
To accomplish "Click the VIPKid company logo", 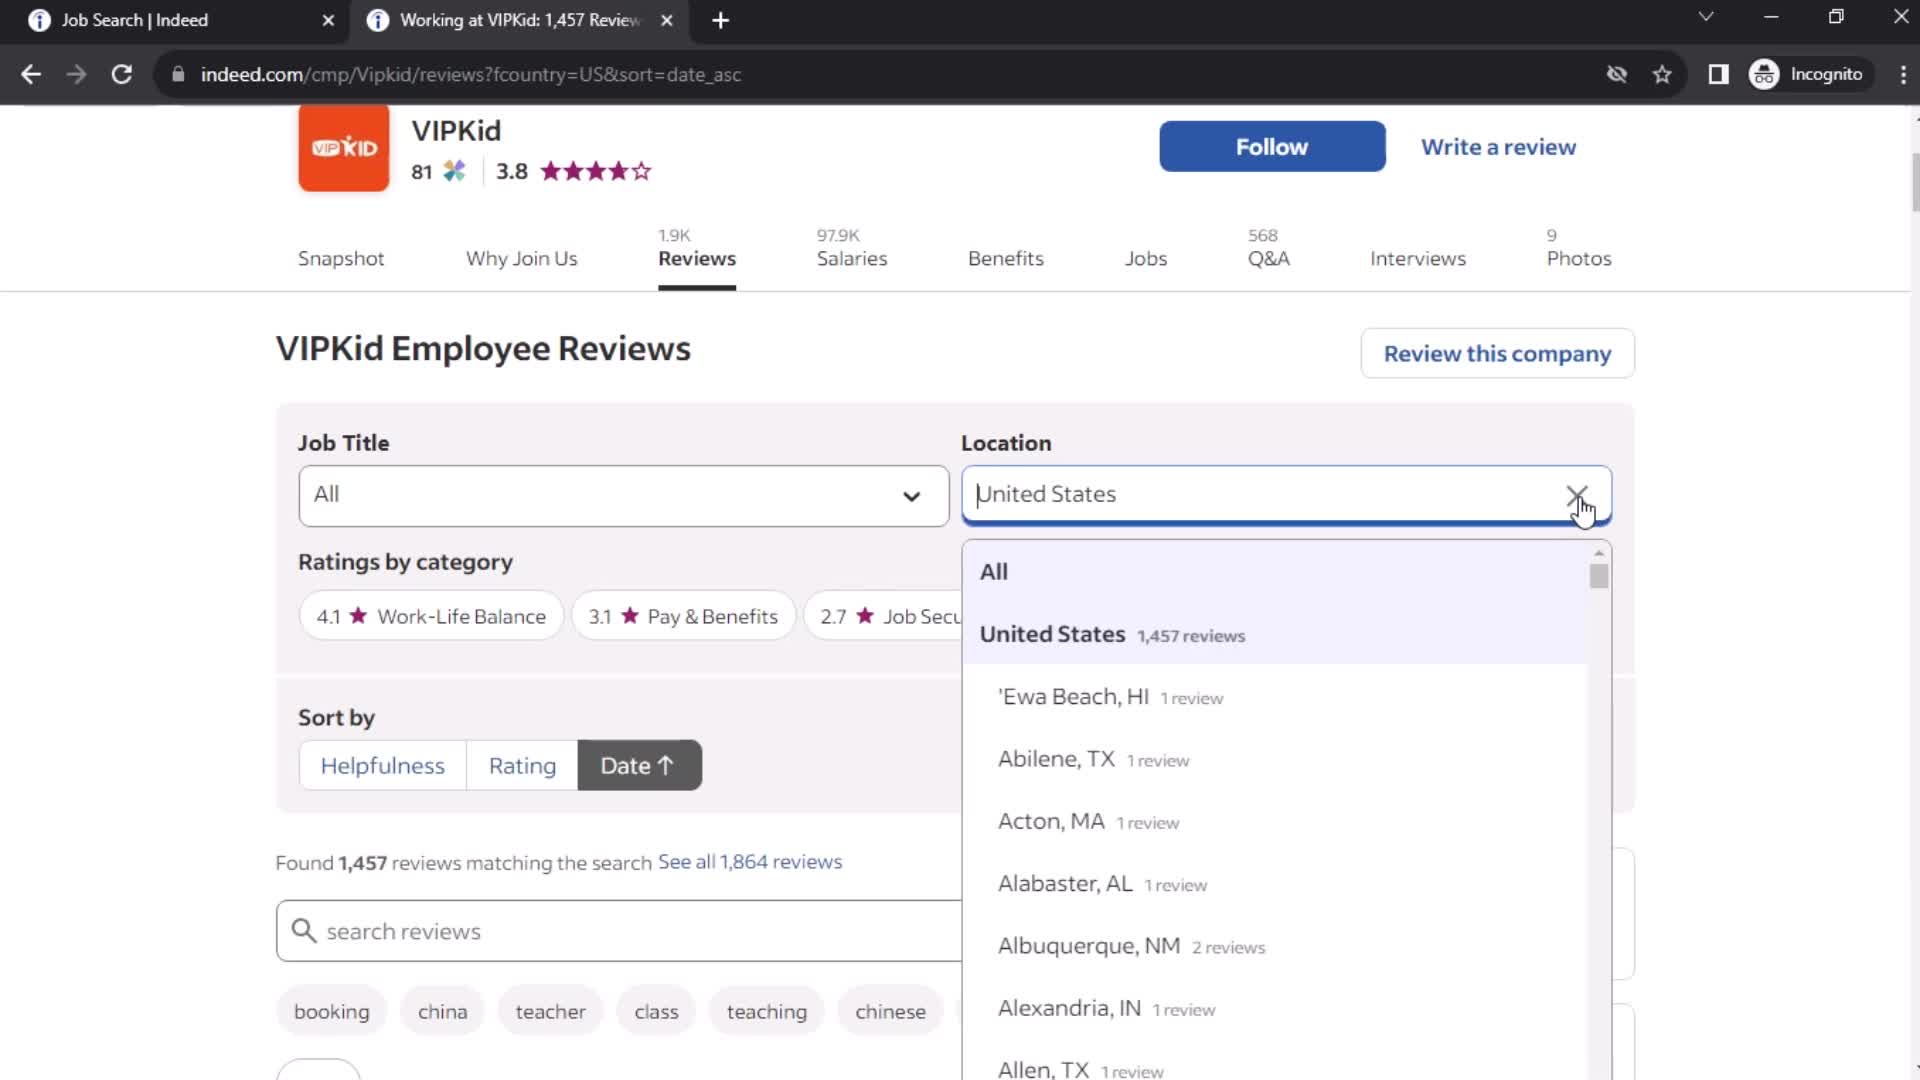I will pos(343,147).
